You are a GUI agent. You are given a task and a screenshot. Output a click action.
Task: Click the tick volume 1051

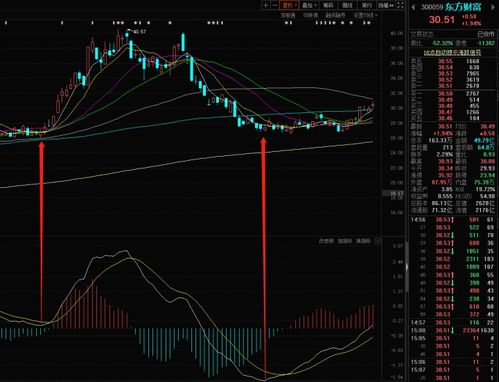pyautogui.click(x=473, y=251)
